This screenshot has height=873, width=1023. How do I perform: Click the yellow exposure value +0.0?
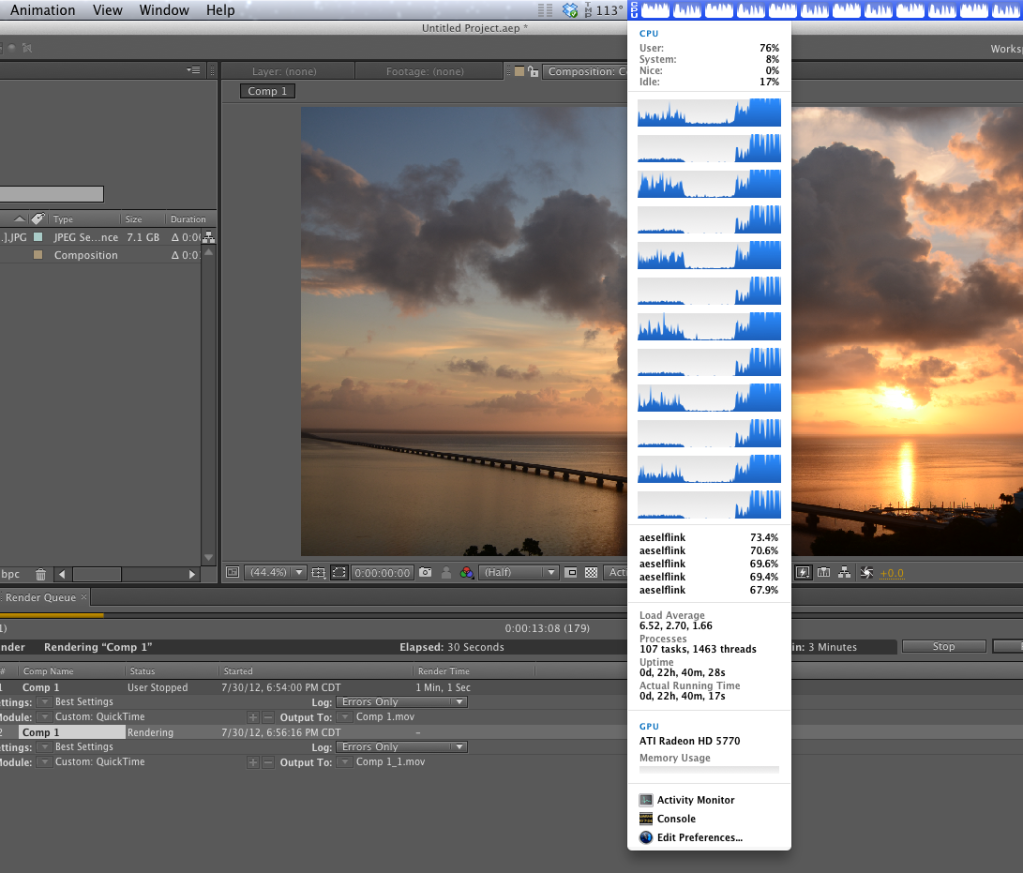(x=890, y=573)
